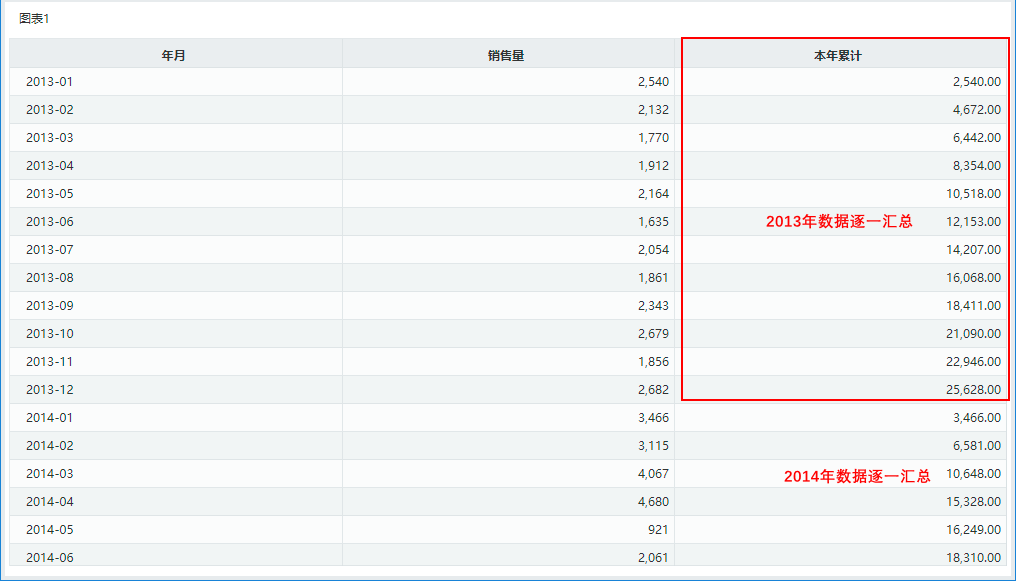The height and width of the screenshot is (581, 1016).
Task: Click sales value 1,635
Action: click(x=653, y=222)
